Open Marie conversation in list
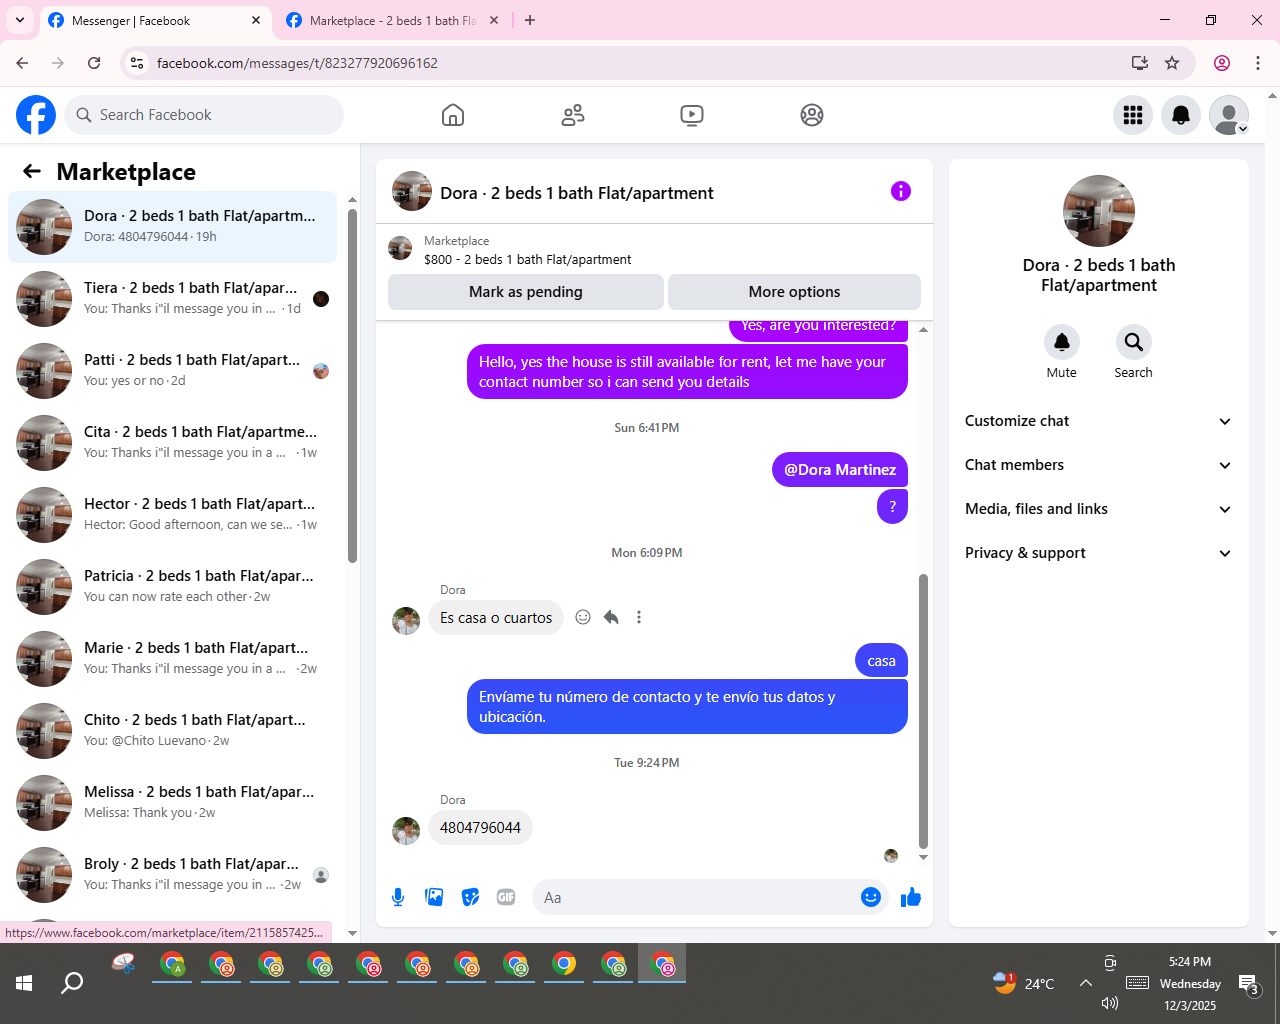 point(172,659)
